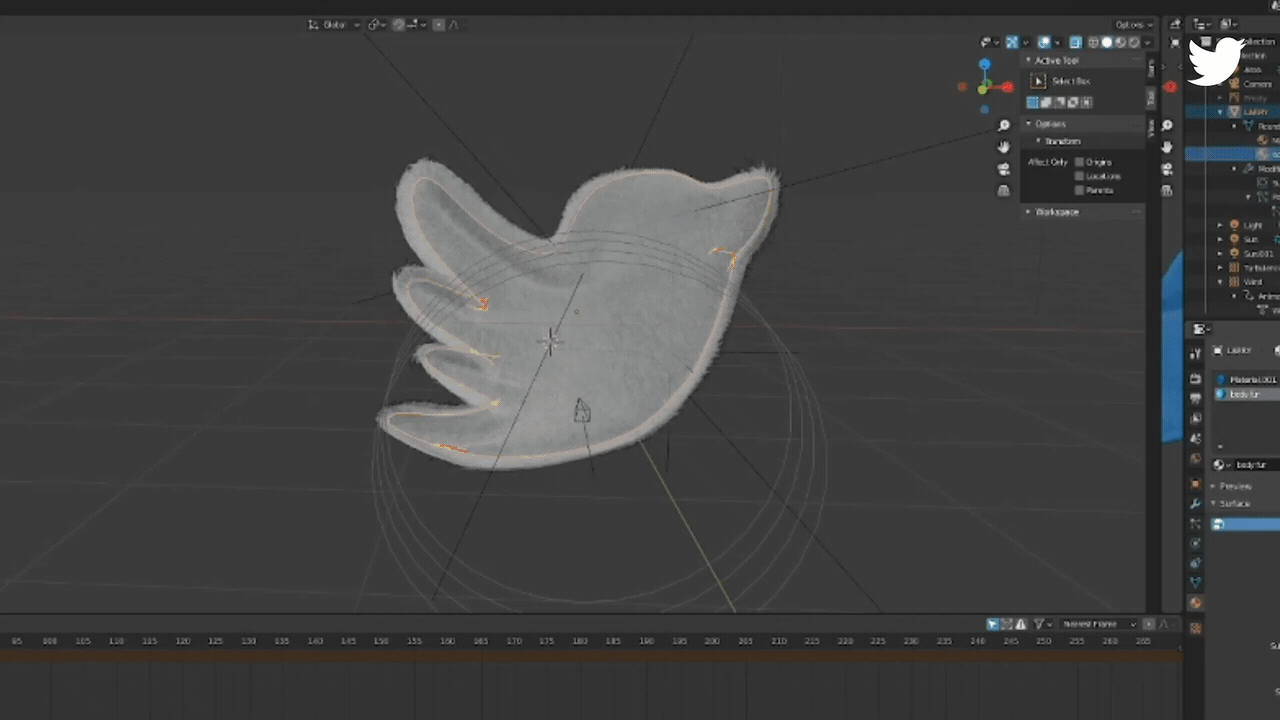
Task: Toggle viewport overlays display
Action: click(x=1044, y=42)
